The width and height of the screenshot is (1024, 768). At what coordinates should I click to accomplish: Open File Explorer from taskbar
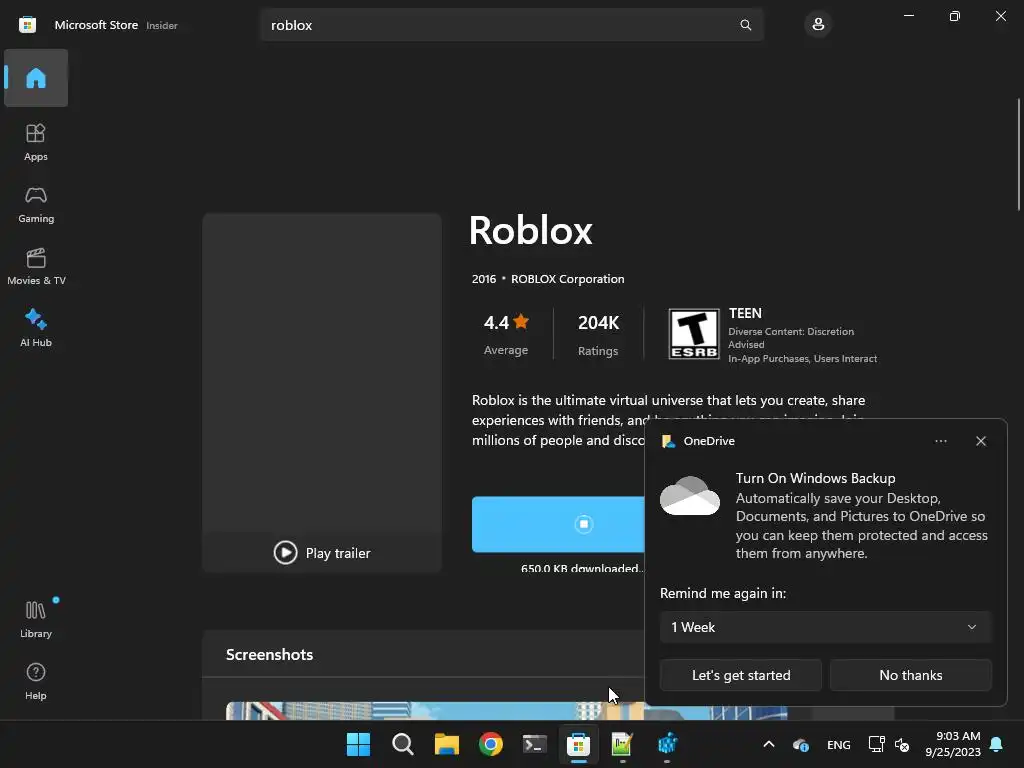click(447, 744)
